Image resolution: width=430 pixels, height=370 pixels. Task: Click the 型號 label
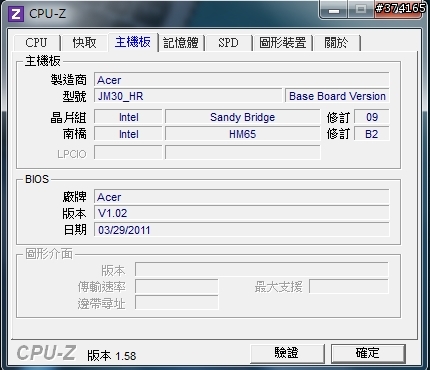point(75,96)
